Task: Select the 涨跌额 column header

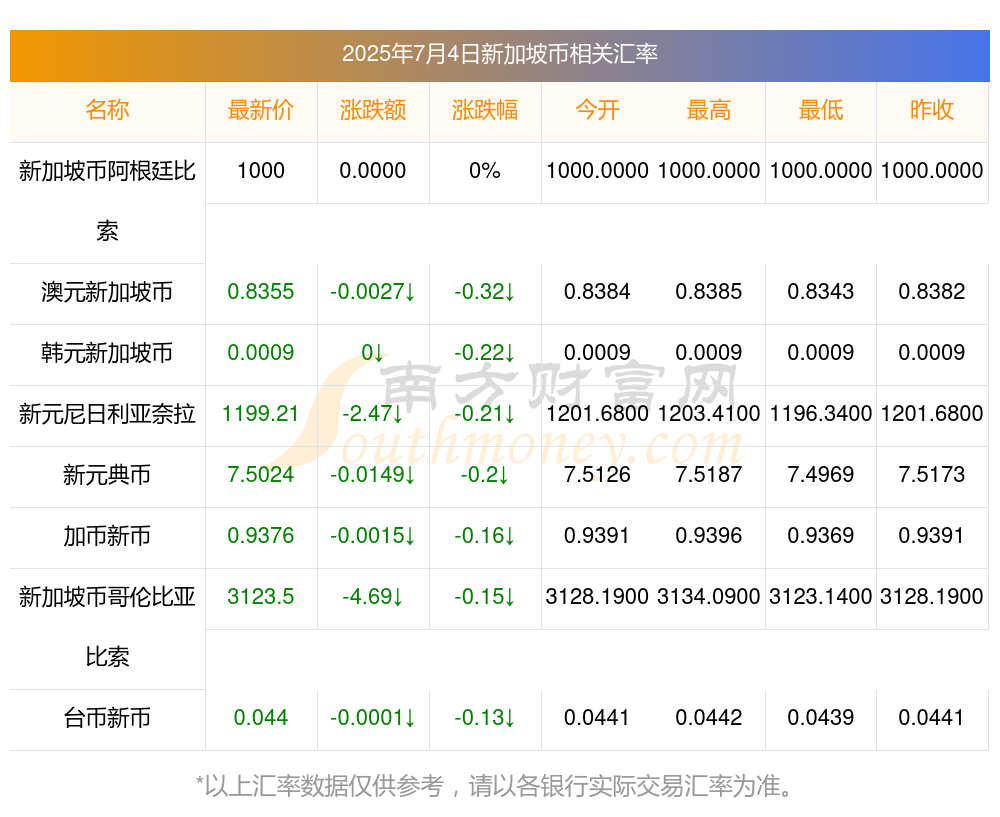Action: (x=372, y=110)
